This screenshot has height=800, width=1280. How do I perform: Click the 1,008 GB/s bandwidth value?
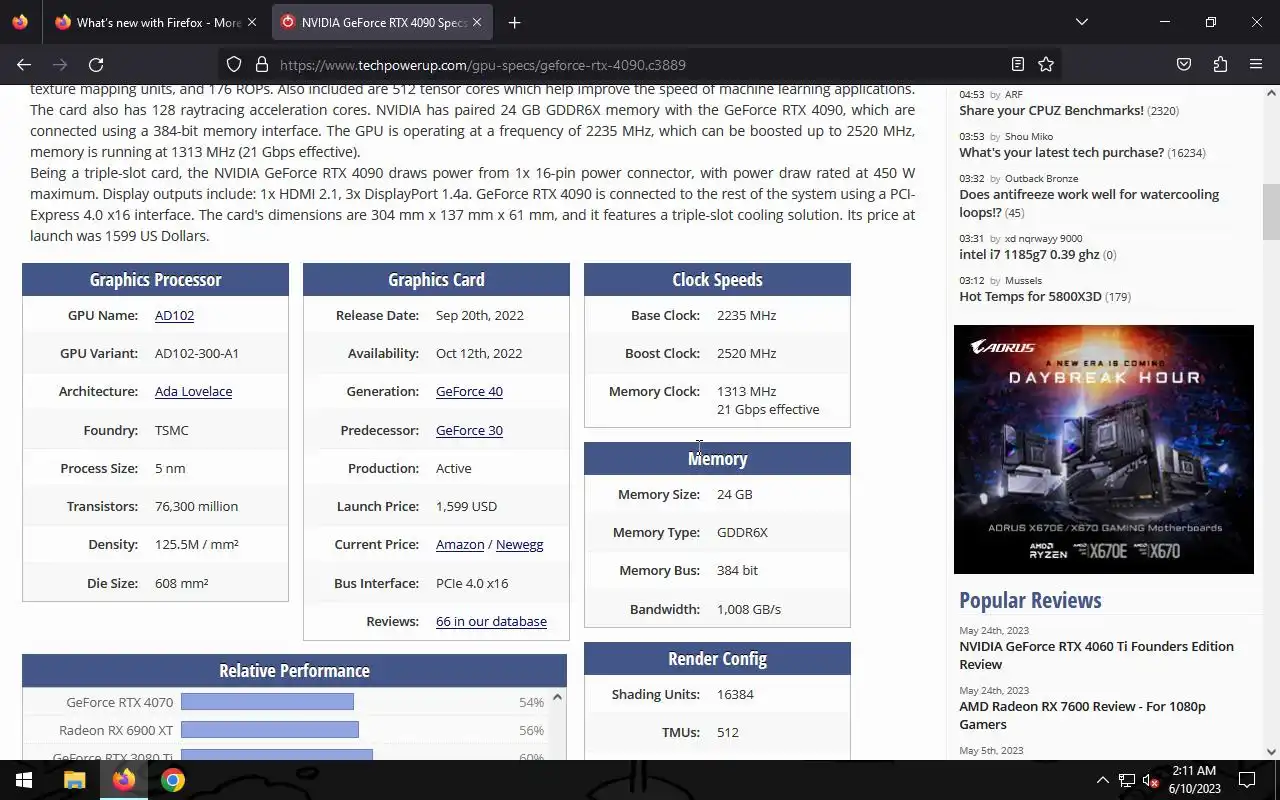(x=749, y=609)
